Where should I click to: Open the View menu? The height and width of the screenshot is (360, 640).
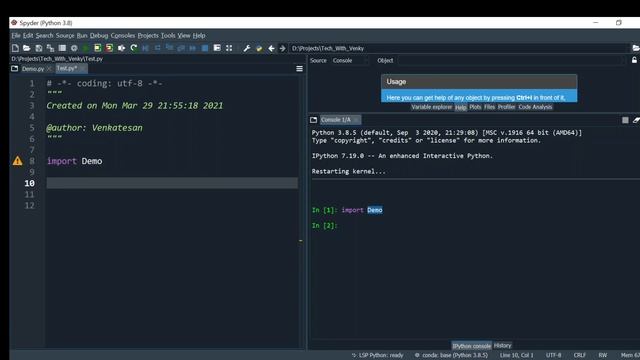click(x=184, y=36)
